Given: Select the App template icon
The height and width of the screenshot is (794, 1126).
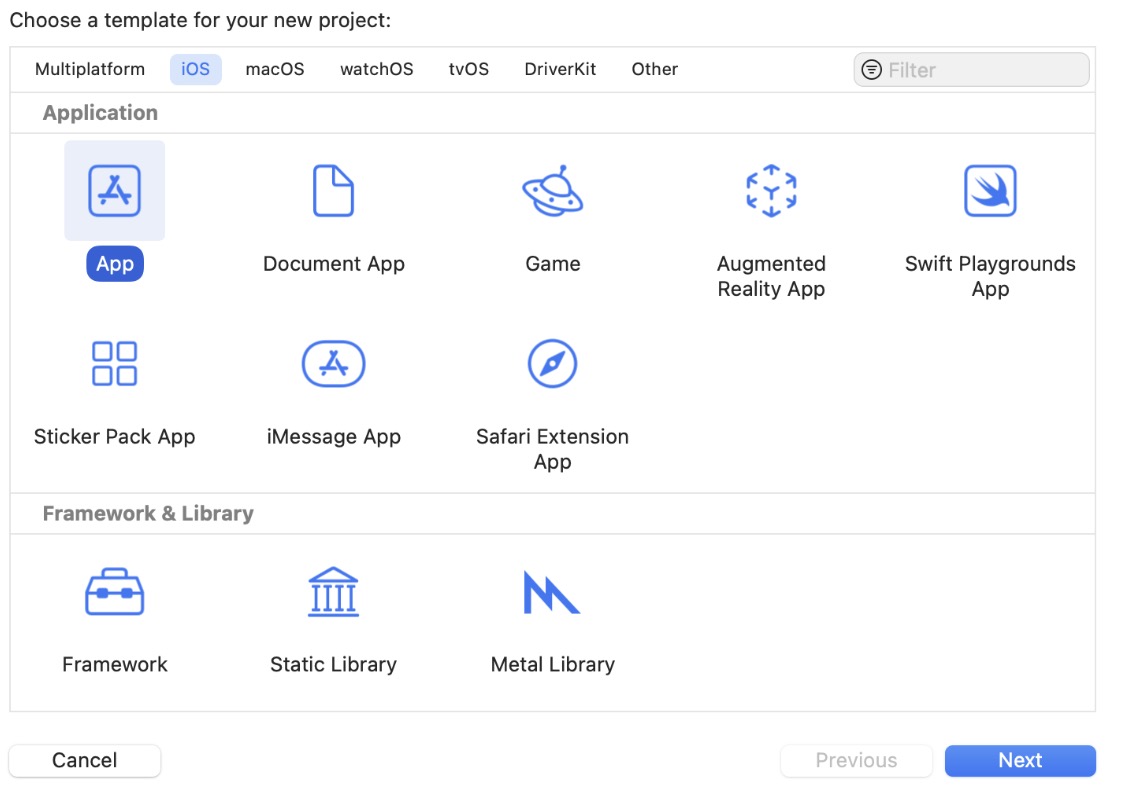Looking at the screenshot, I should (114, 191).
